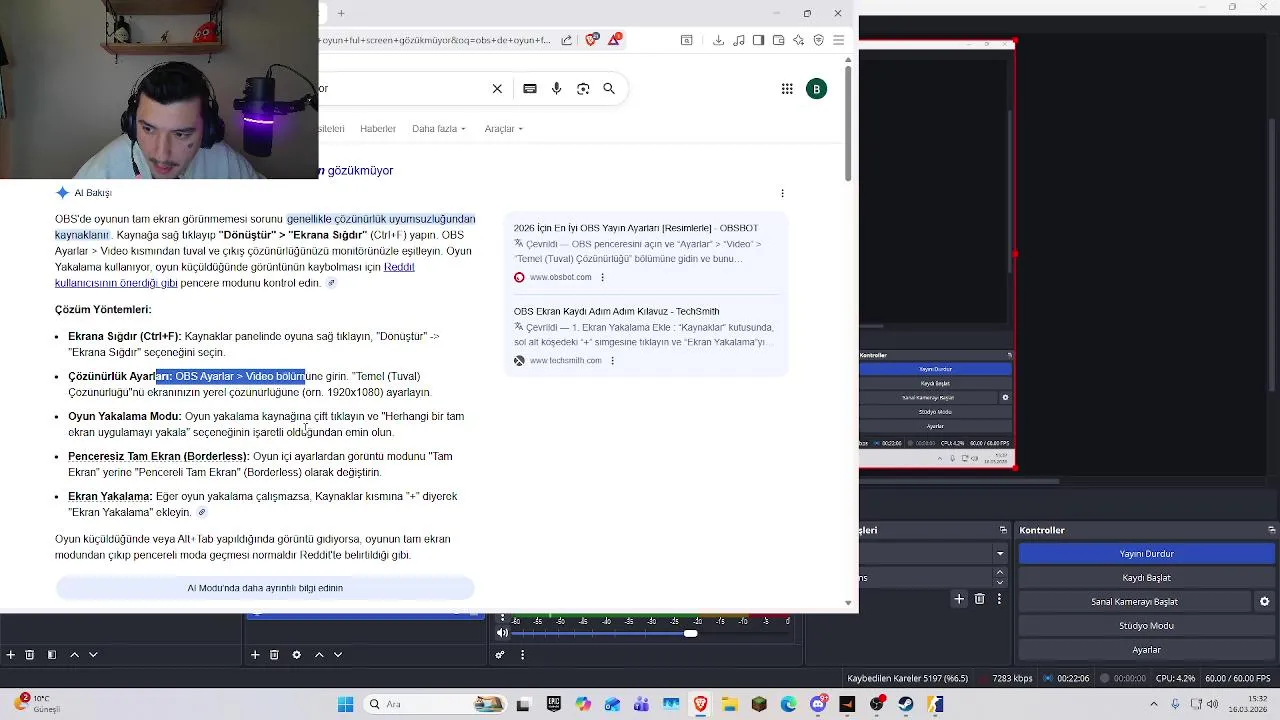Open the obsbot.com OBS Yayın Ayarları result

coord(636,228)
